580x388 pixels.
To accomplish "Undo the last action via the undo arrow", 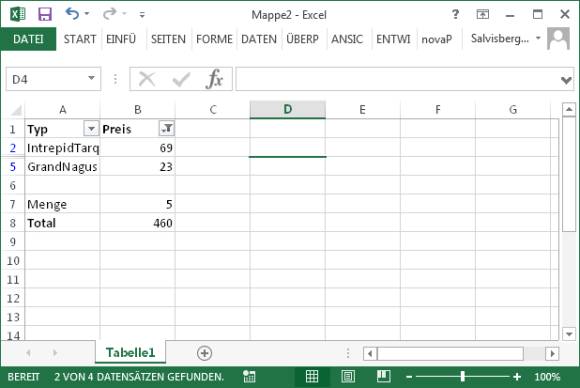I will [x=72, y=14].
